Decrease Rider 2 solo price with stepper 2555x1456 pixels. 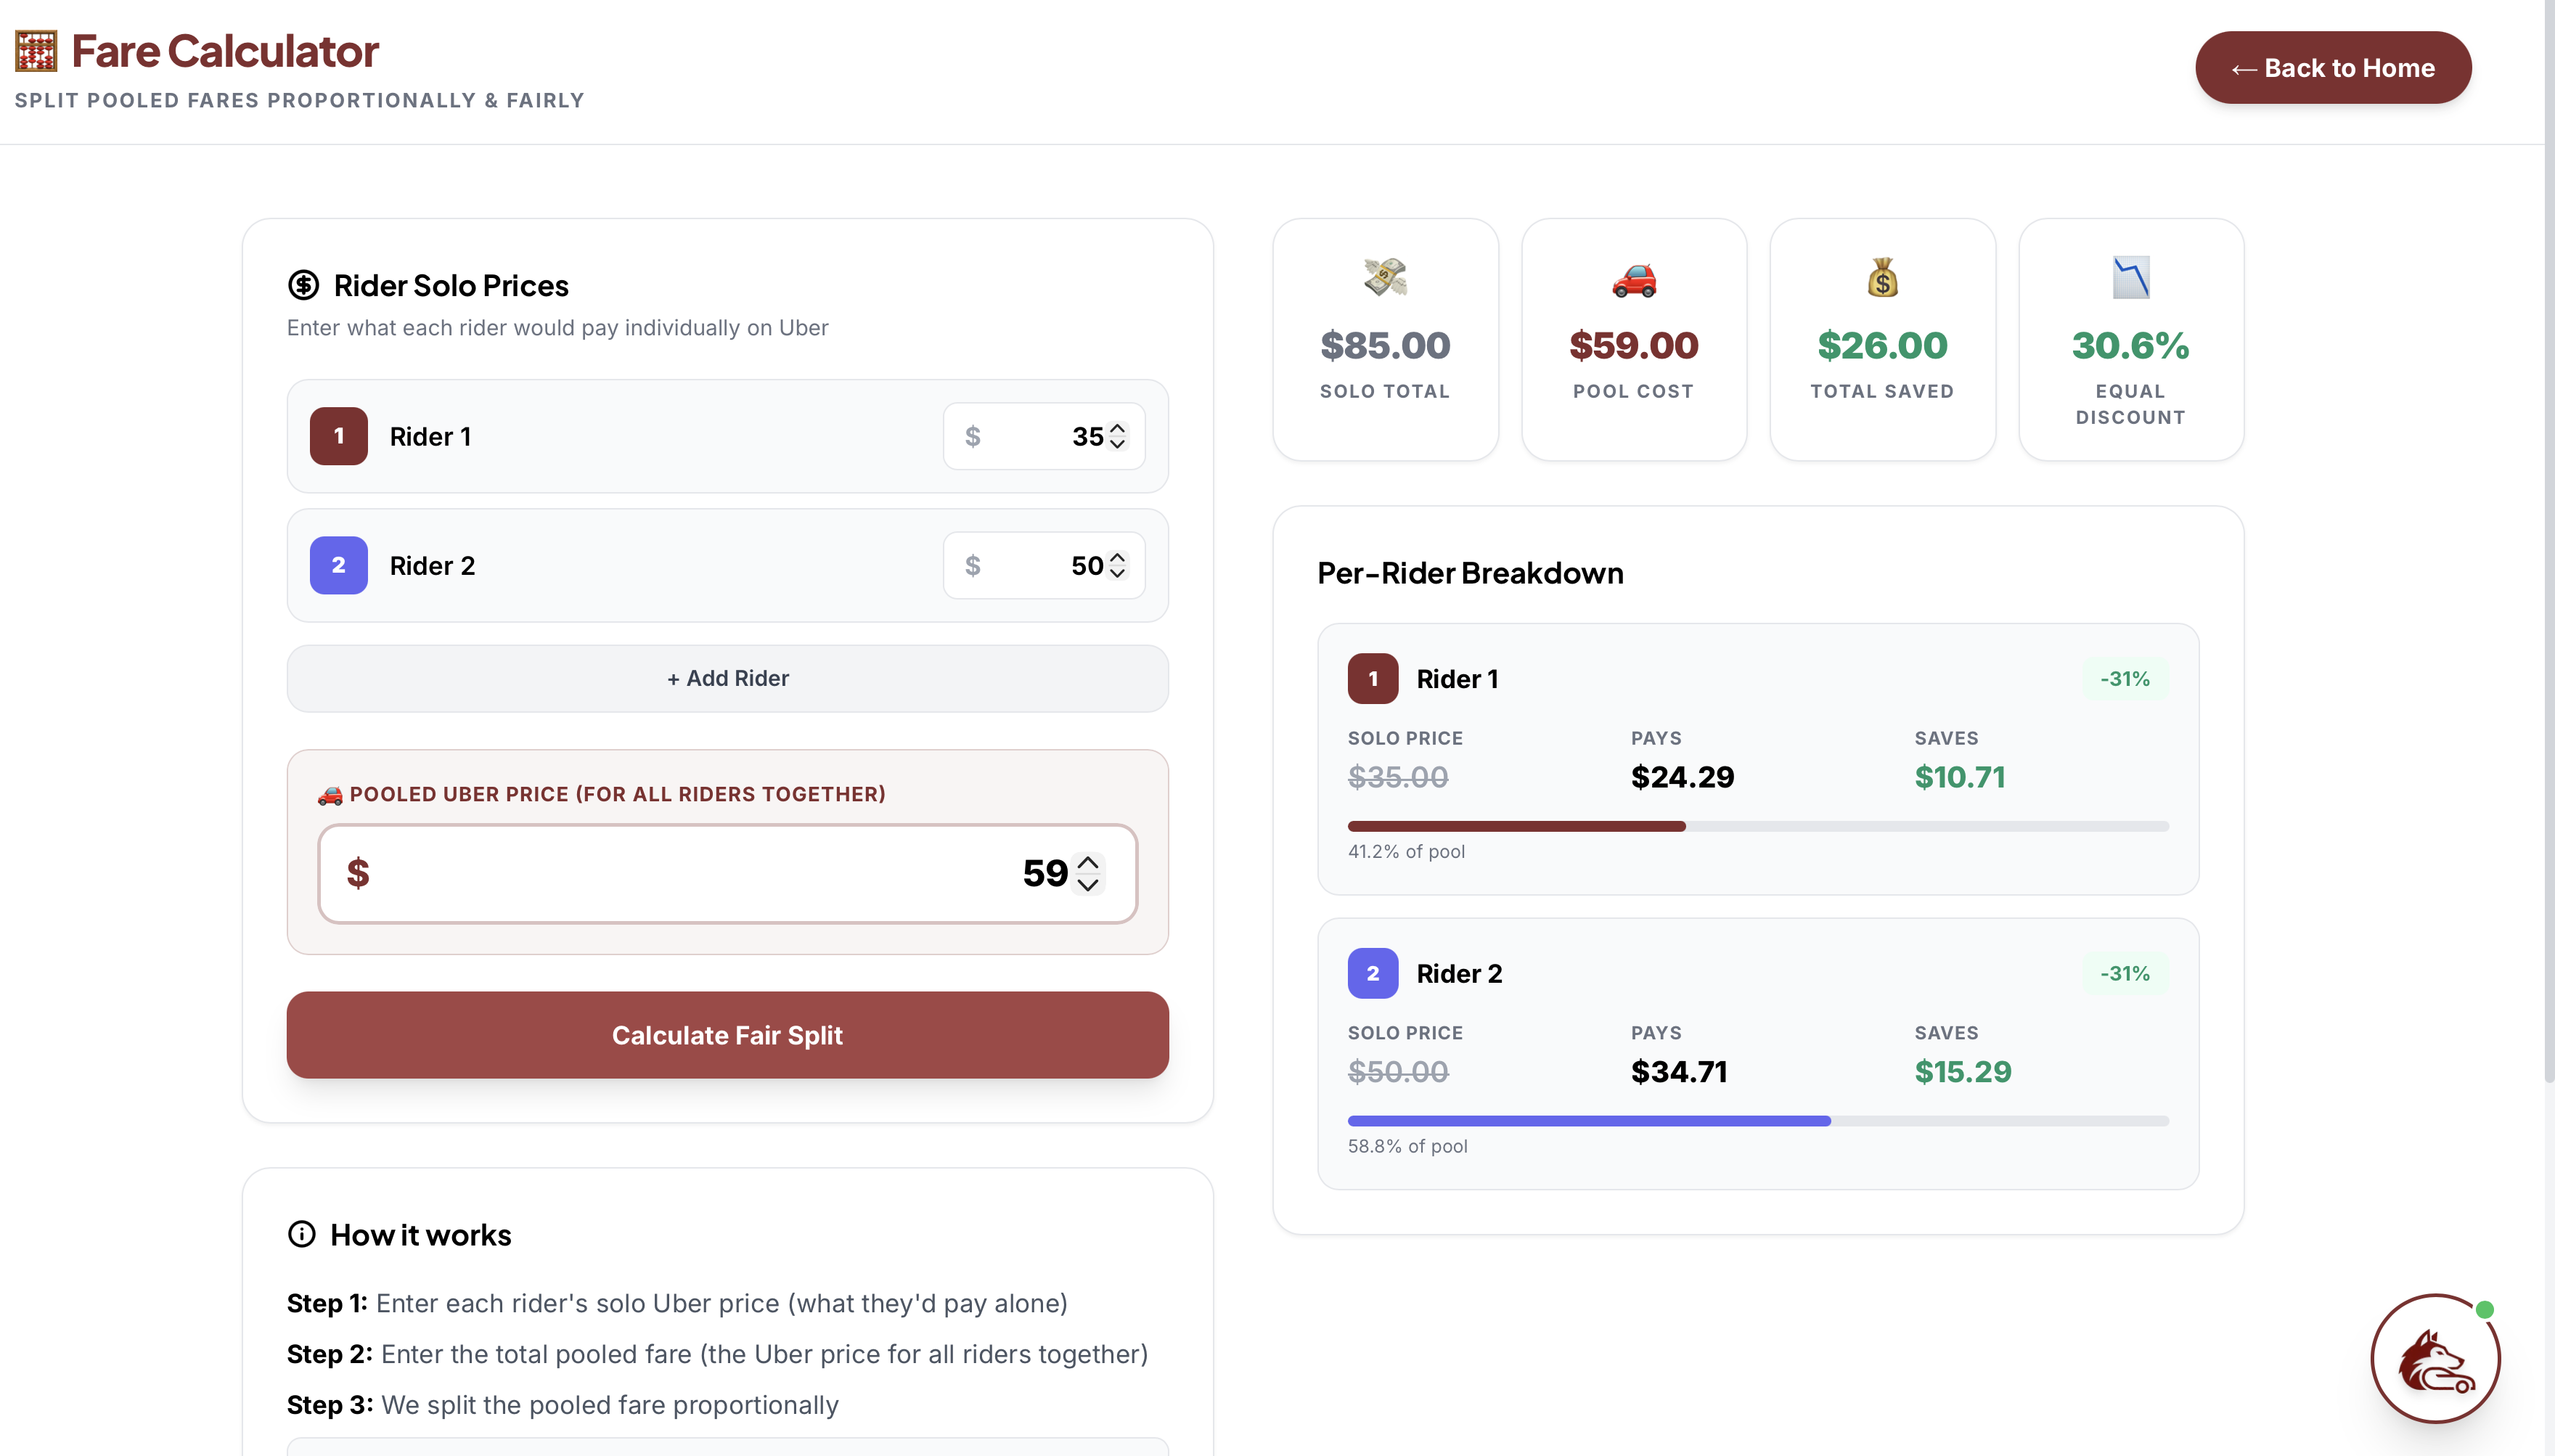click(1117, 573)
